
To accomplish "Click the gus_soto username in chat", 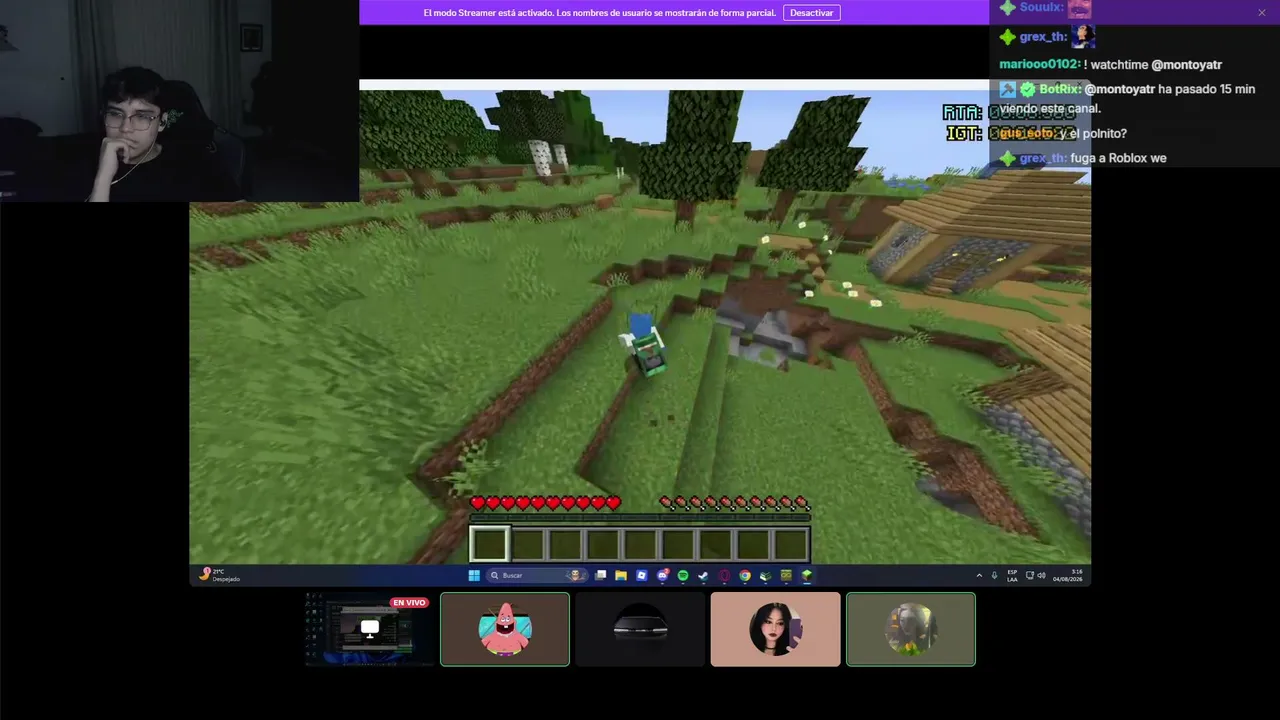I will pyautogui.click(x=1028, y=133).
